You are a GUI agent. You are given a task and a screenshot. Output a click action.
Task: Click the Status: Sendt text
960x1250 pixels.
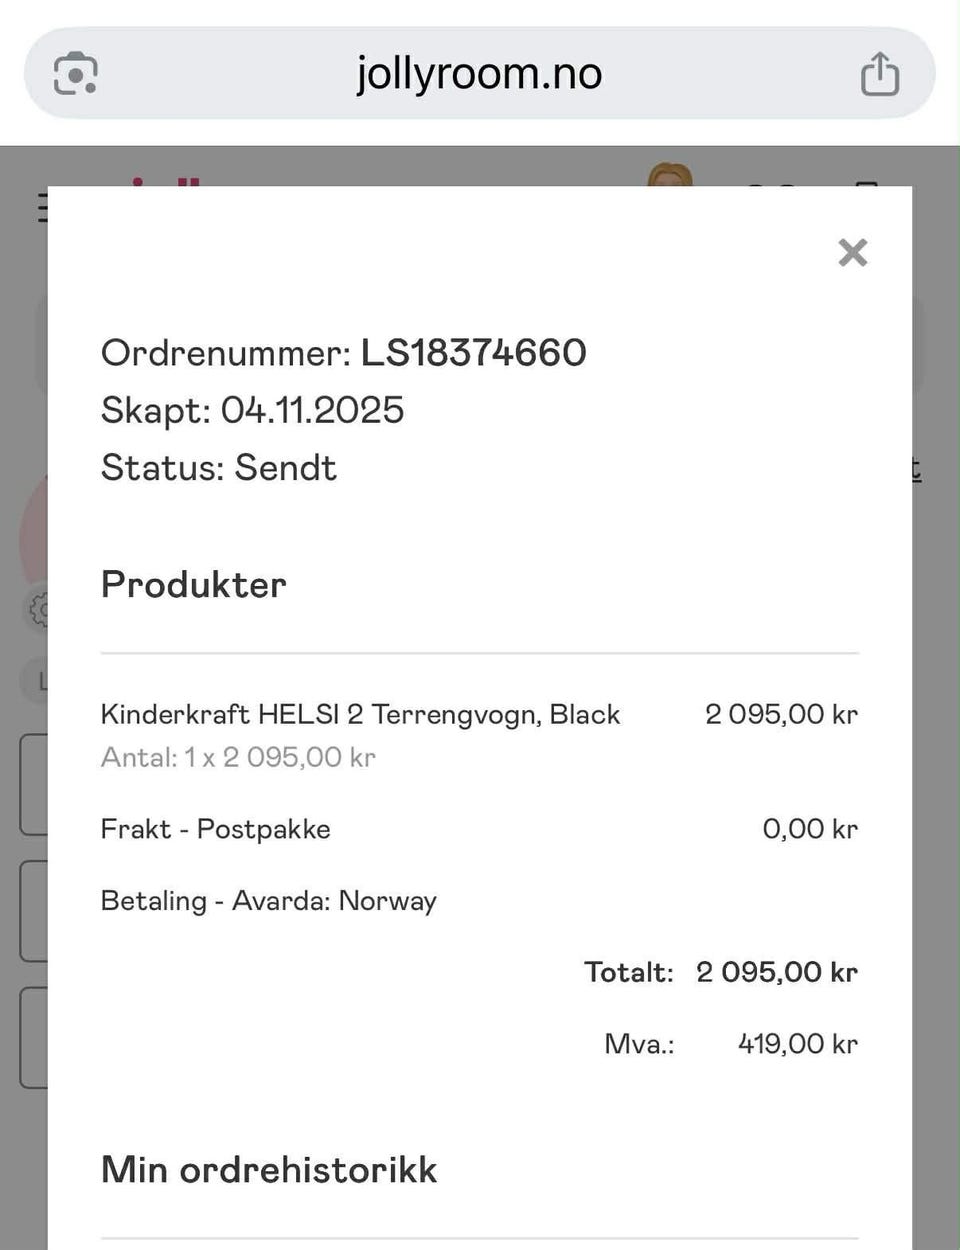click(219, 468)
